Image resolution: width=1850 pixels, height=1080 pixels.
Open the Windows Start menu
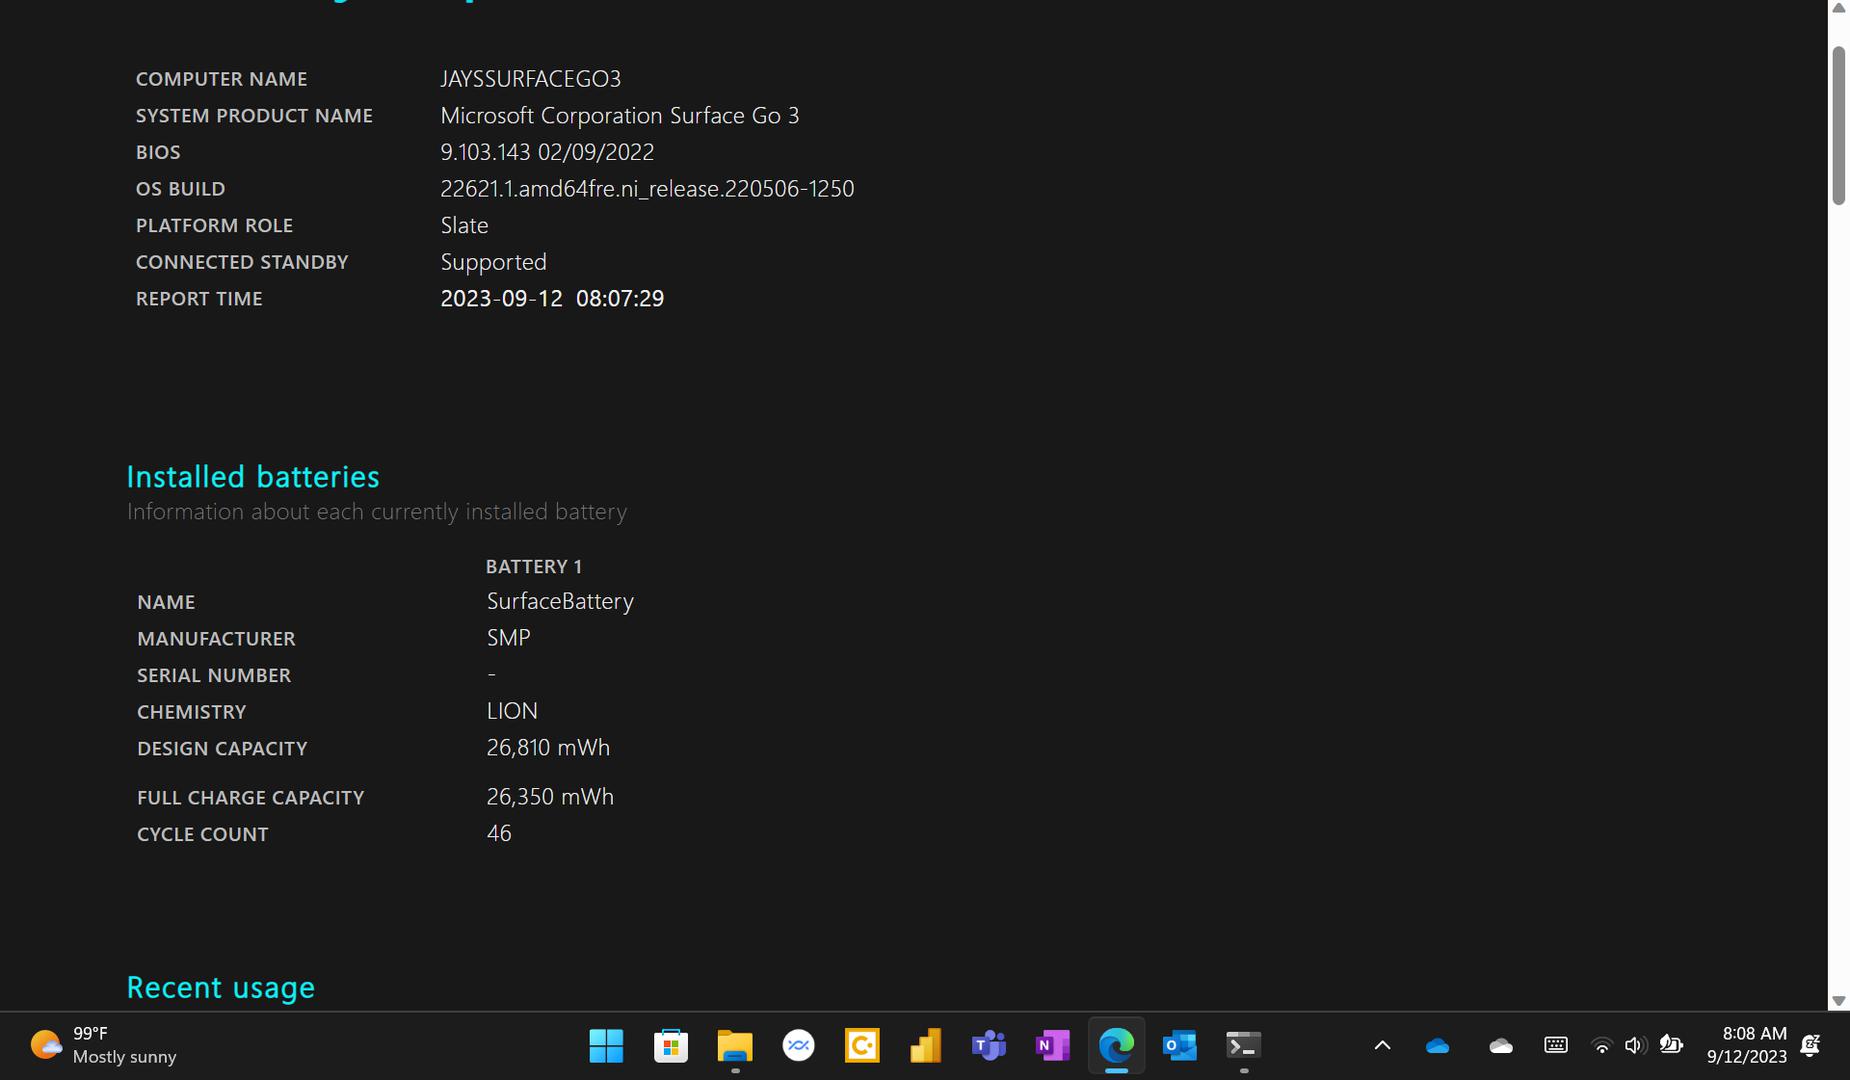tap(606, 1046)
